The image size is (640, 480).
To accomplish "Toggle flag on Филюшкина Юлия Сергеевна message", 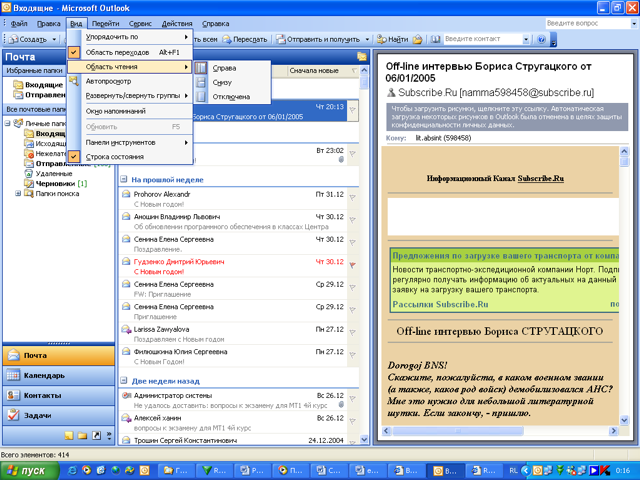I will point(353,356).
